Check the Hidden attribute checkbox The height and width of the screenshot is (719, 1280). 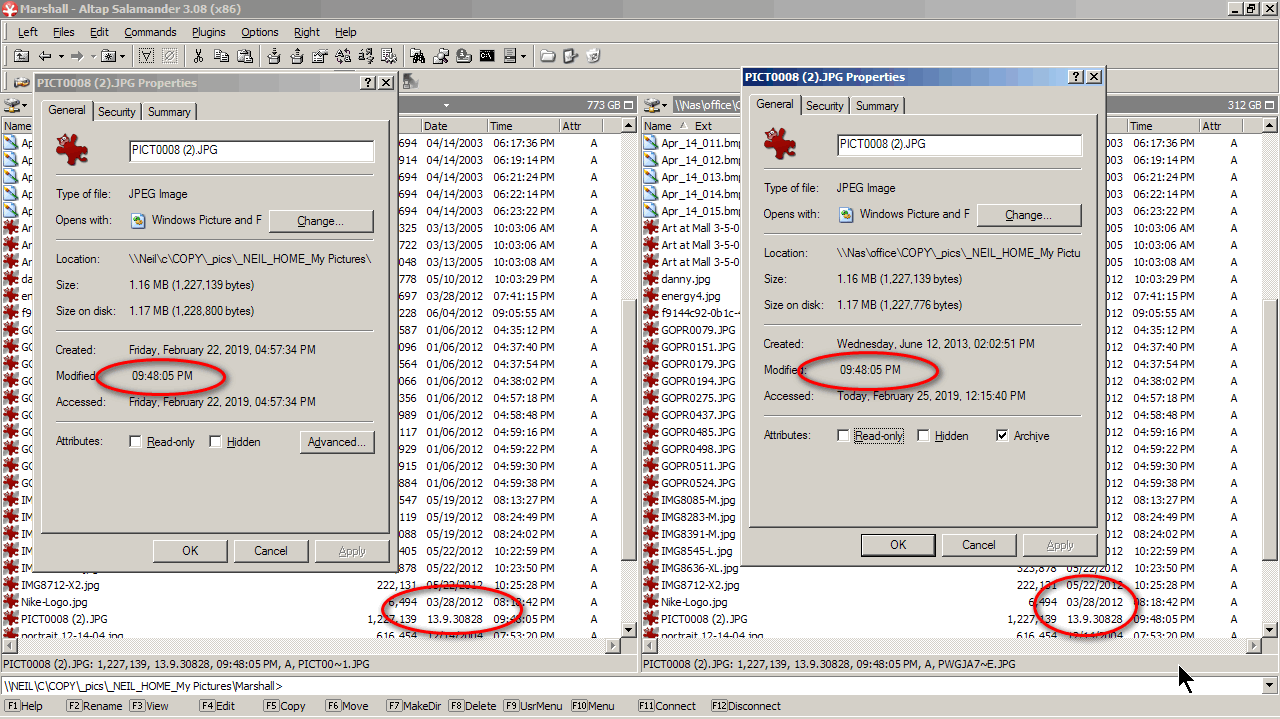pyautogui.click(x=923, y=435)
